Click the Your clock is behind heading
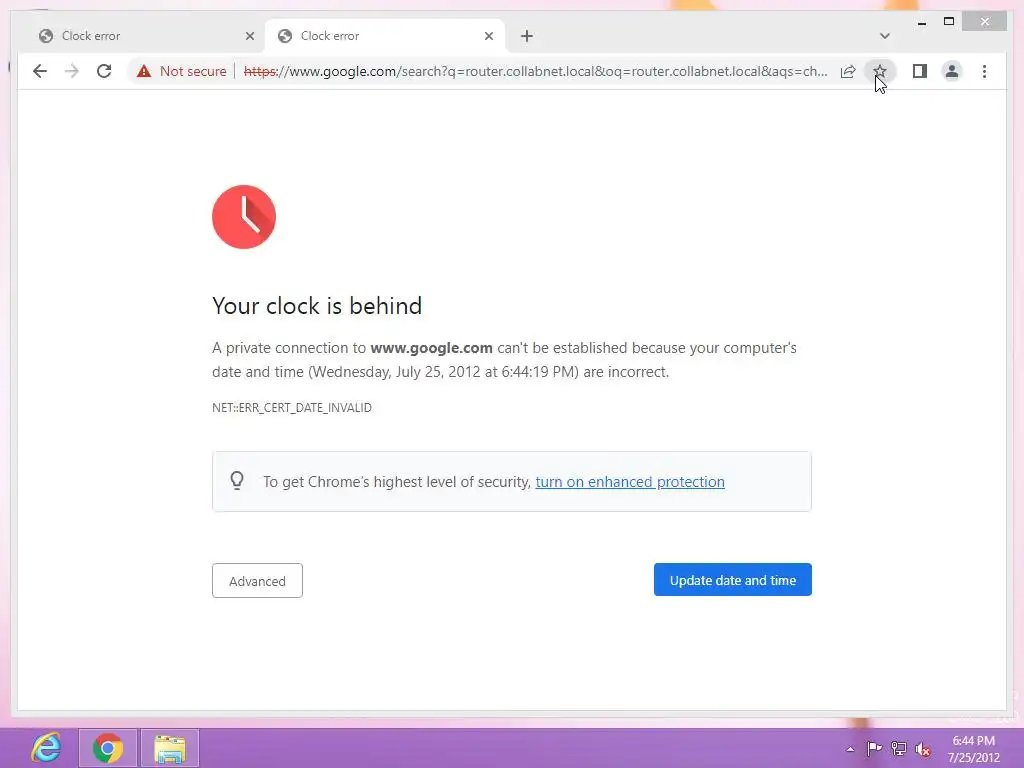This screenshot has height=768, width=1024. 317,306
